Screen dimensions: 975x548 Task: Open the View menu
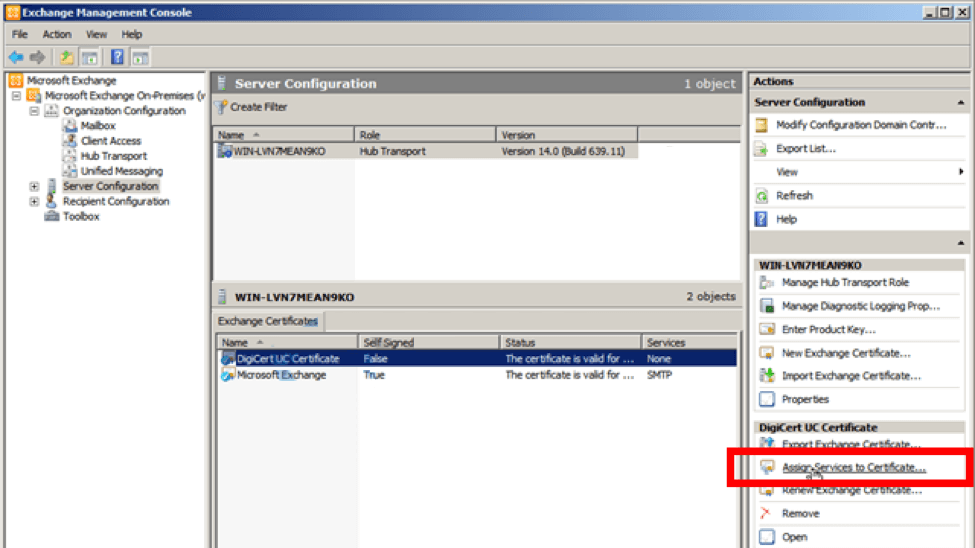(96, 34)
